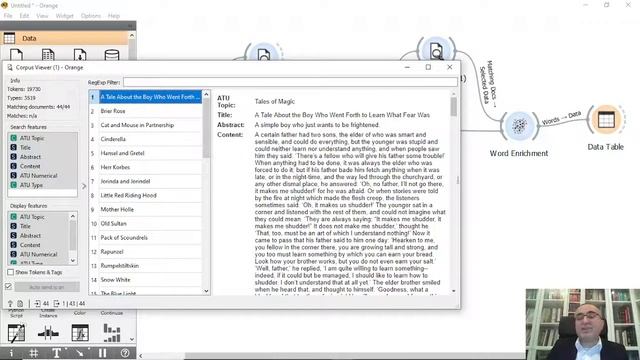640x360 pixels.
Task: Click the grid '#' align icon in dock
Action: tap(34, 353)
